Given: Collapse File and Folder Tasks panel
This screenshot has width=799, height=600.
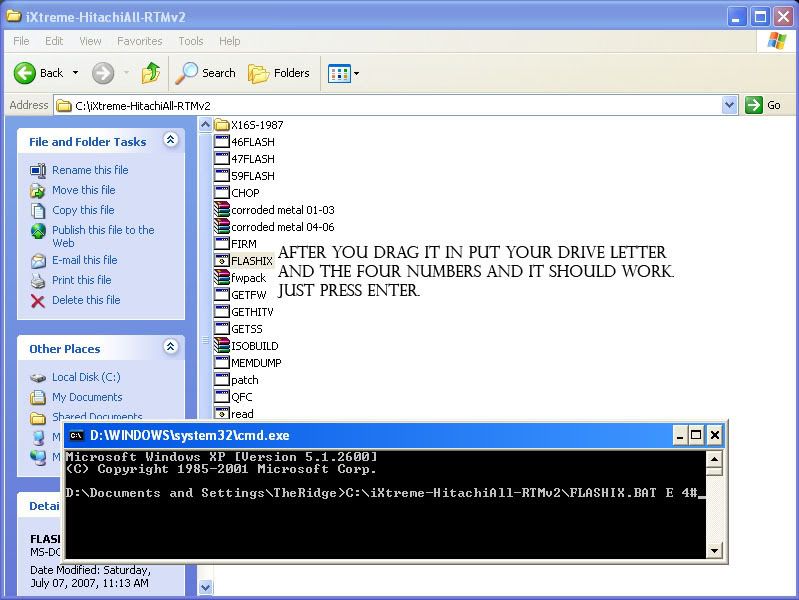Looking at the screenshot, I should 171,140.
